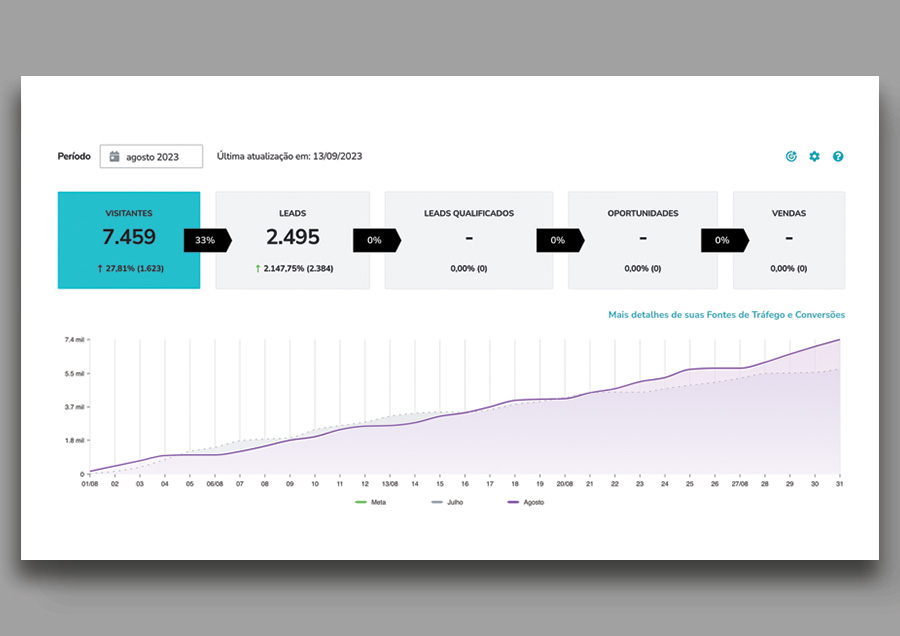900x636 pixels.
Task: Toggle the Meta series in chart legend
Action: click(x=370, y=502)
